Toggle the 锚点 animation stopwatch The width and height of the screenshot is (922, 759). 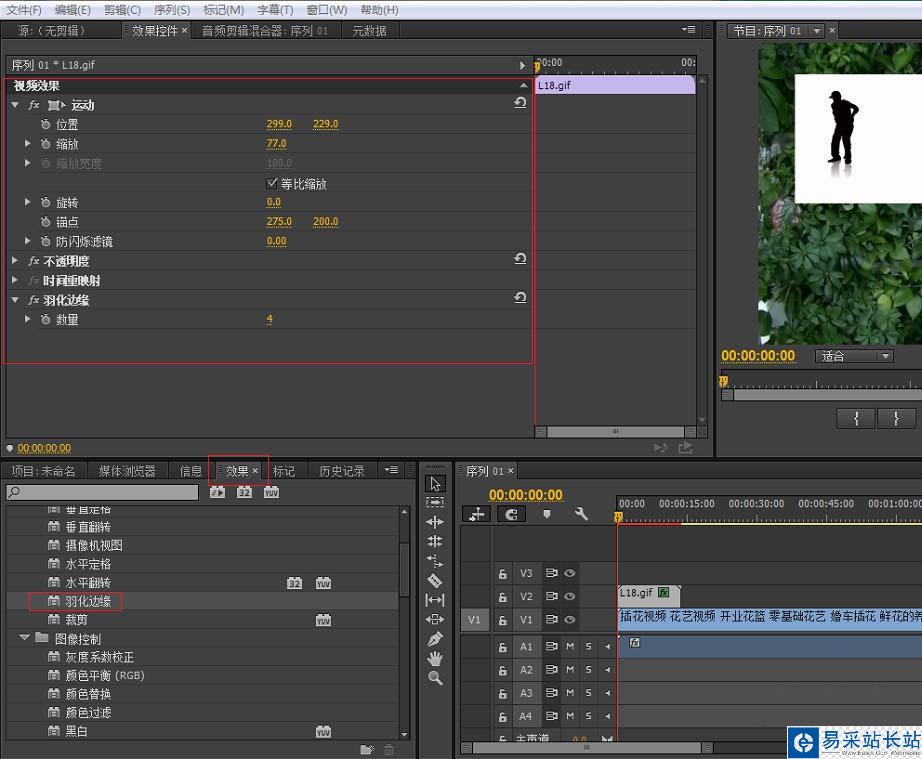coord(45,222)
